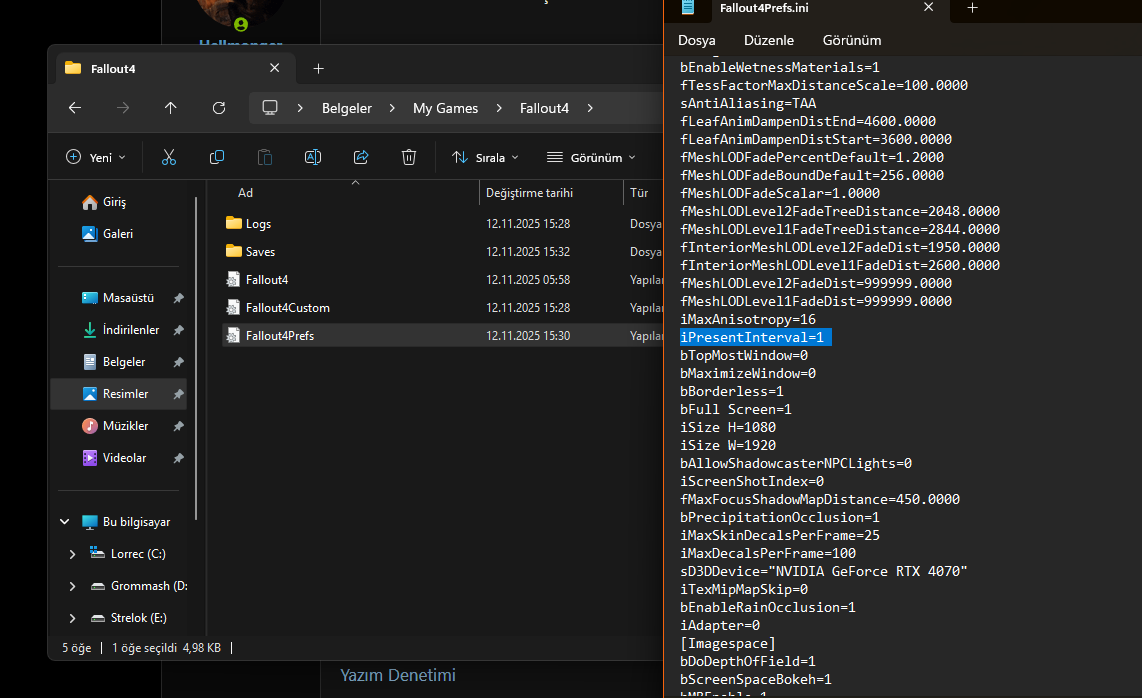Open the Dosya menu in Notepad

pos(696,41)
